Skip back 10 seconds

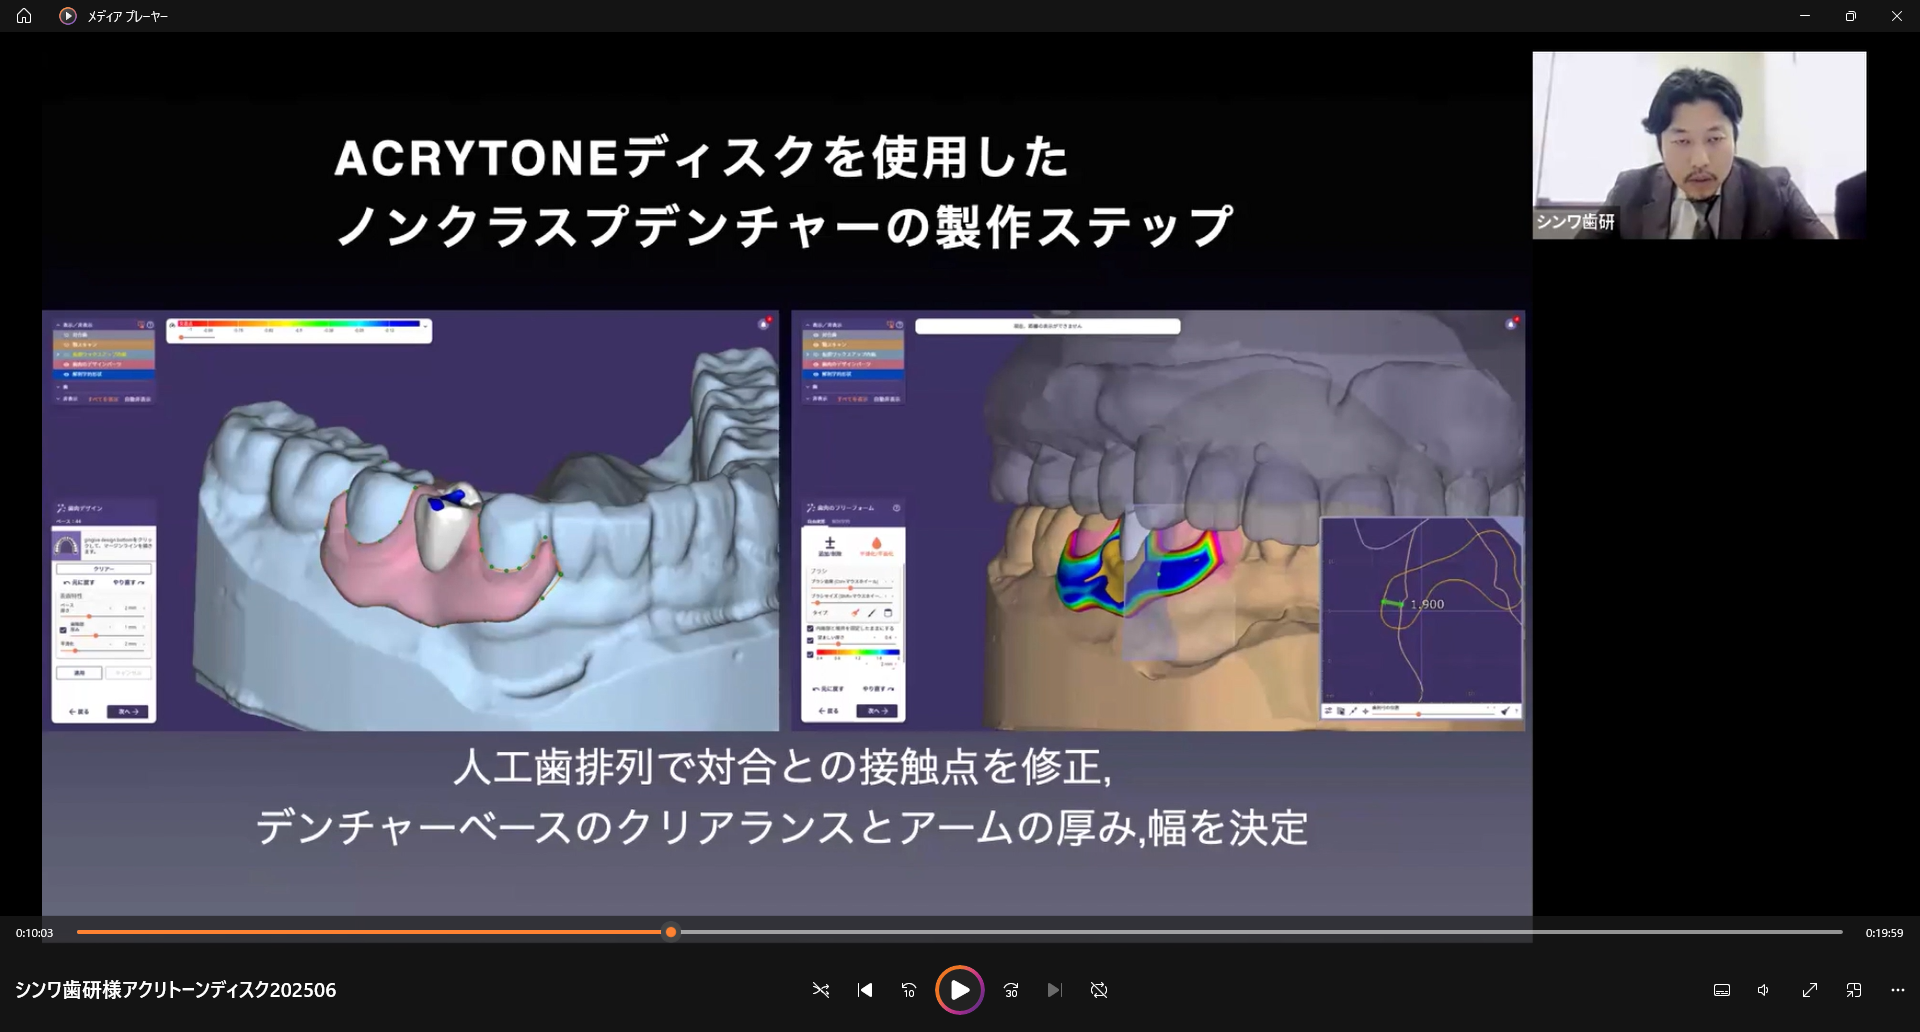pos(909,990)
